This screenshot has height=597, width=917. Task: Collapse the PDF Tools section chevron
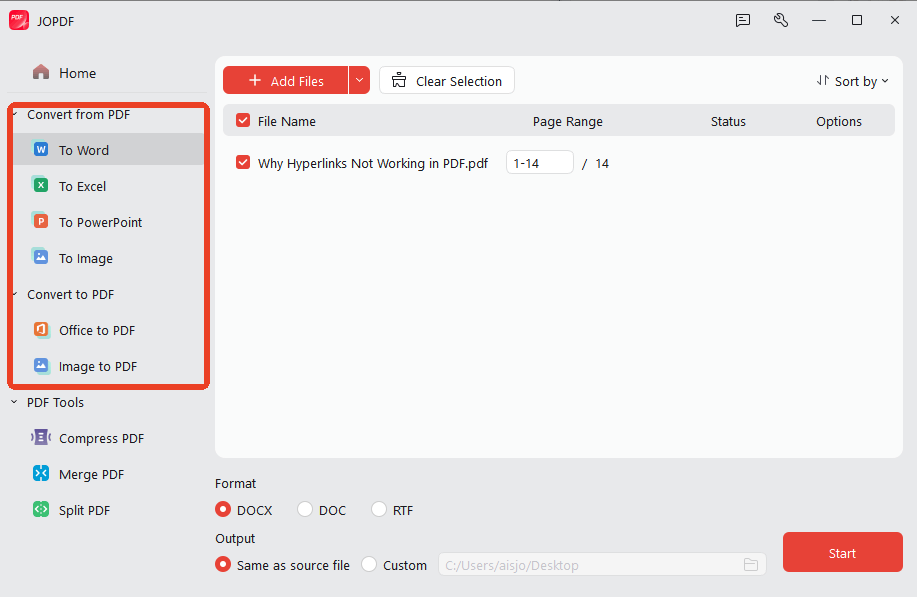14,402
